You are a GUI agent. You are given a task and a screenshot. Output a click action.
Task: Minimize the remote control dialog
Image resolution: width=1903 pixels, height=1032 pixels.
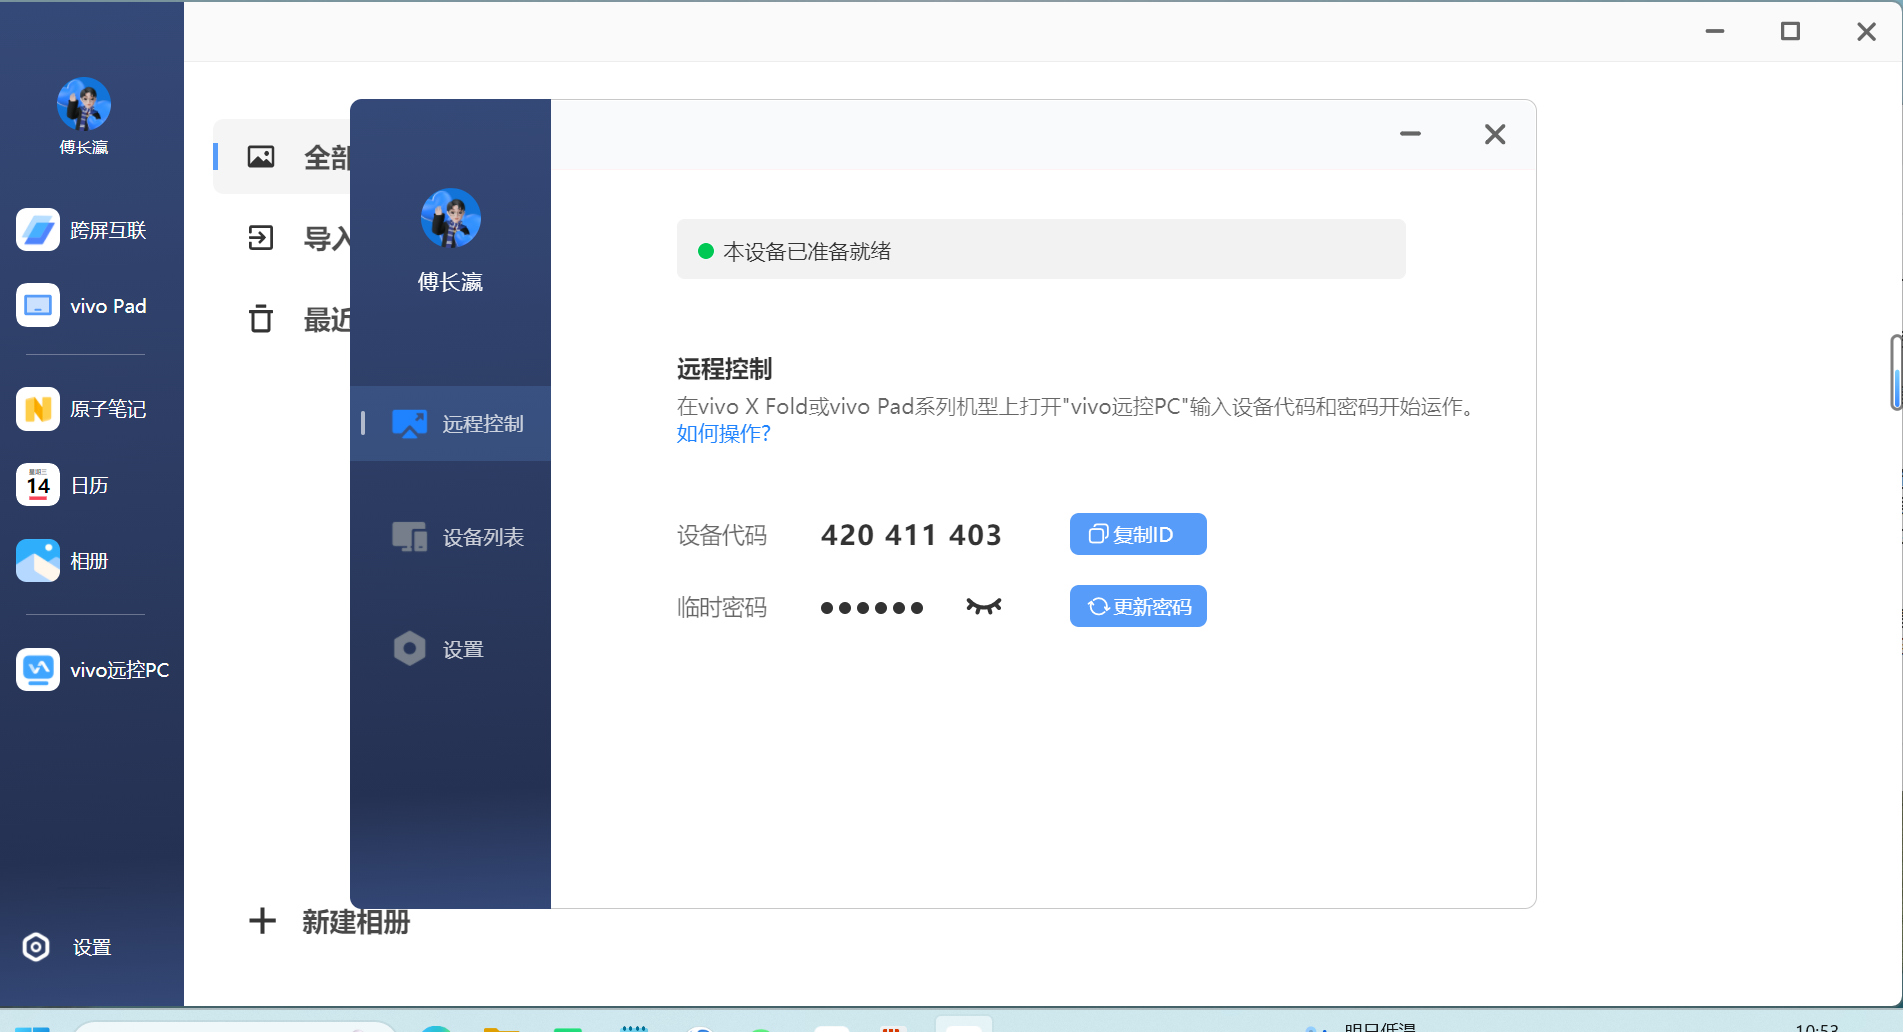point(1410,134)
